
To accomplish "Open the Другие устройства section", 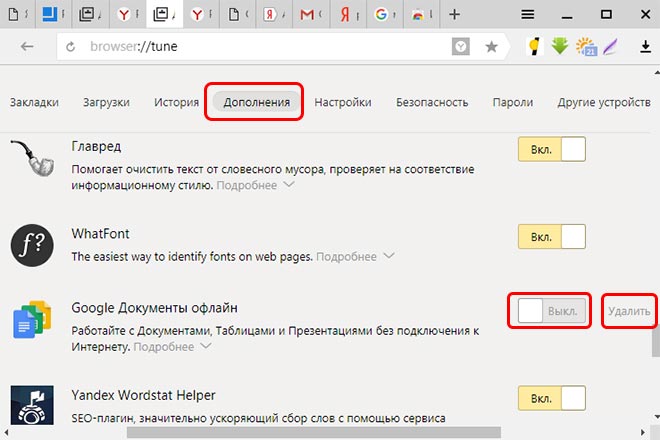I will click(604, 102).
